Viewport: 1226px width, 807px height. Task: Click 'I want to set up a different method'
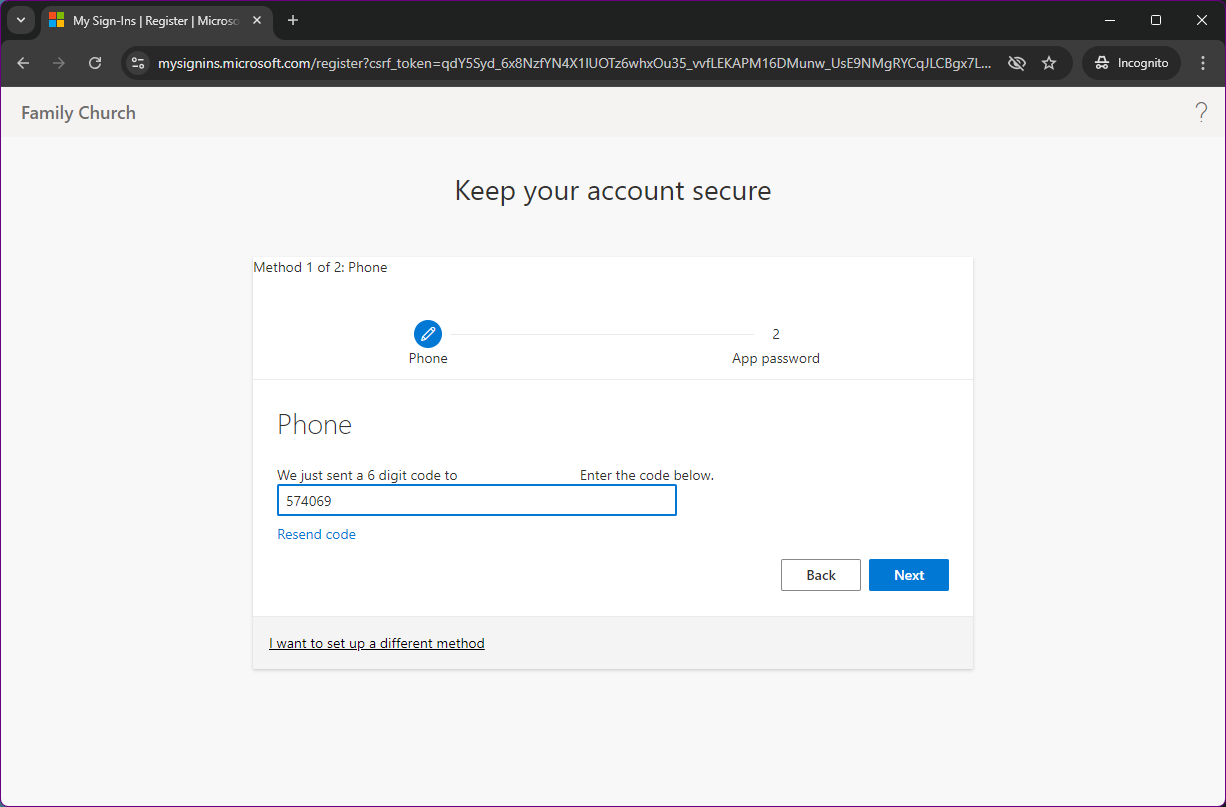tap(377, 643)
